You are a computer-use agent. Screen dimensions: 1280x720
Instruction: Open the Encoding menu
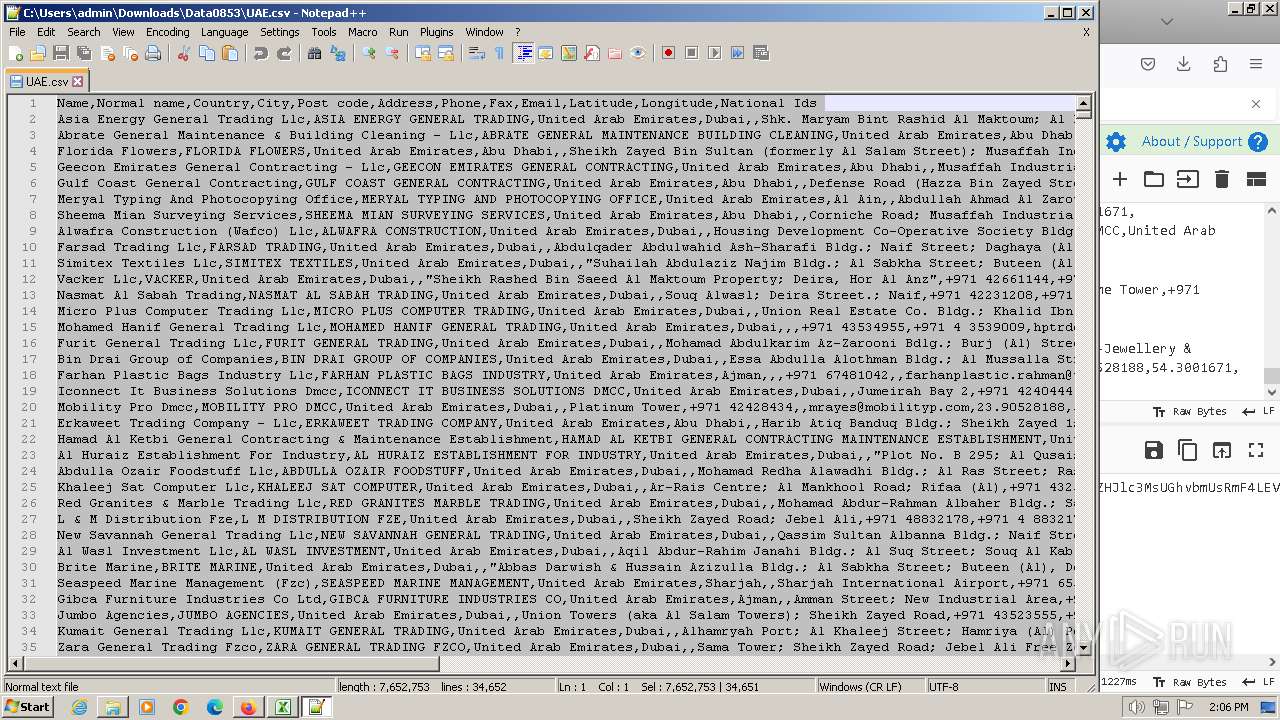click(x=167, y=32)
